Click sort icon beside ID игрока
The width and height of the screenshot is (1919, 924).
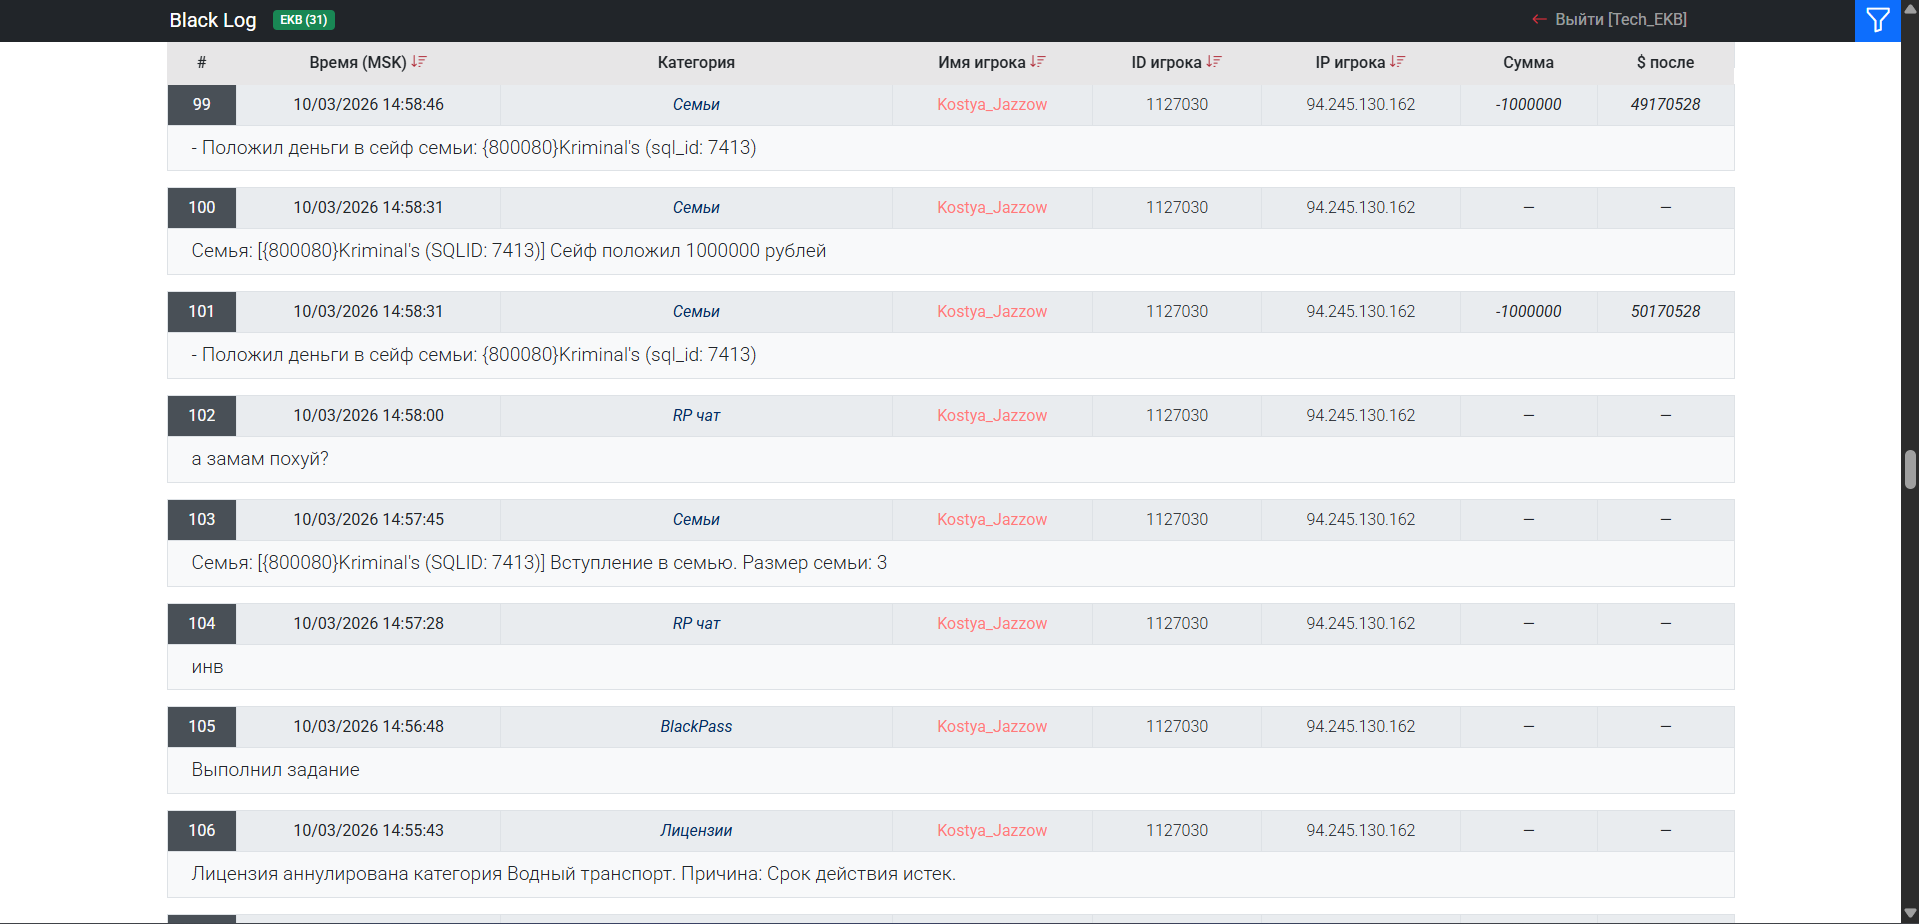1214,62
